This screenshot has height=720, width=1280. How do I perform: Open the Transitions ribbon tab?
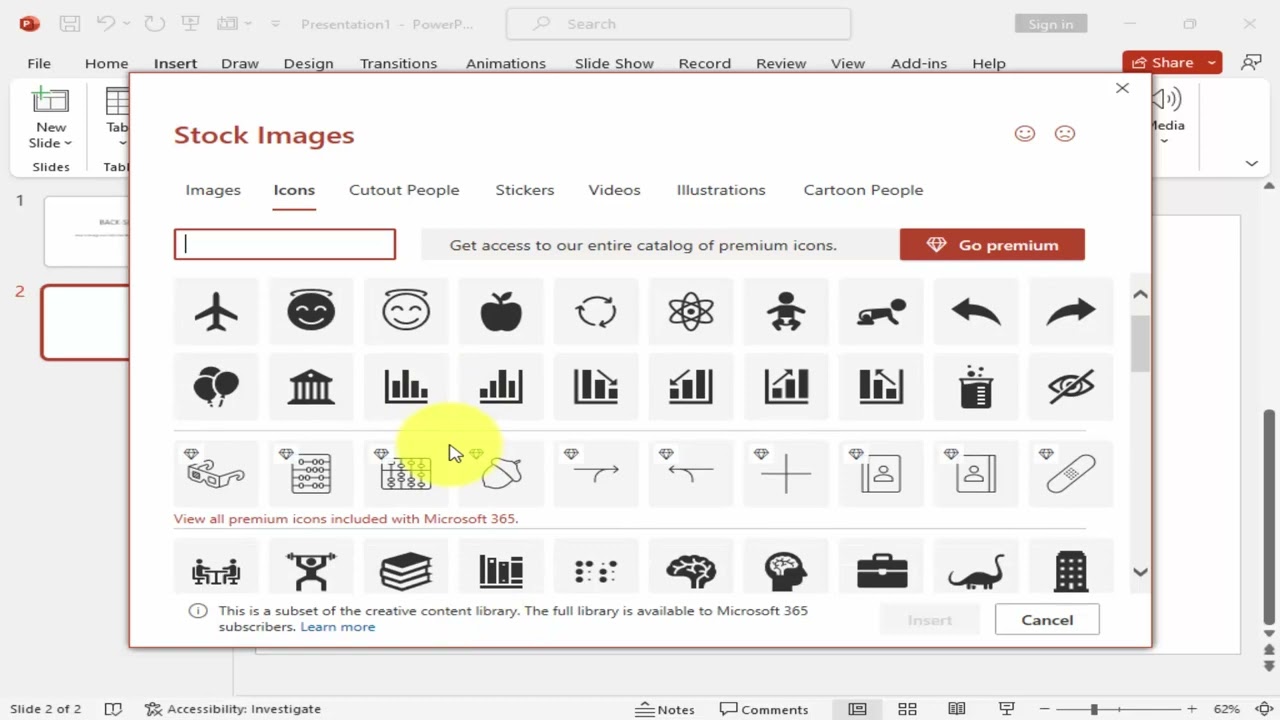pyautogui.click(x=398, y=63)
